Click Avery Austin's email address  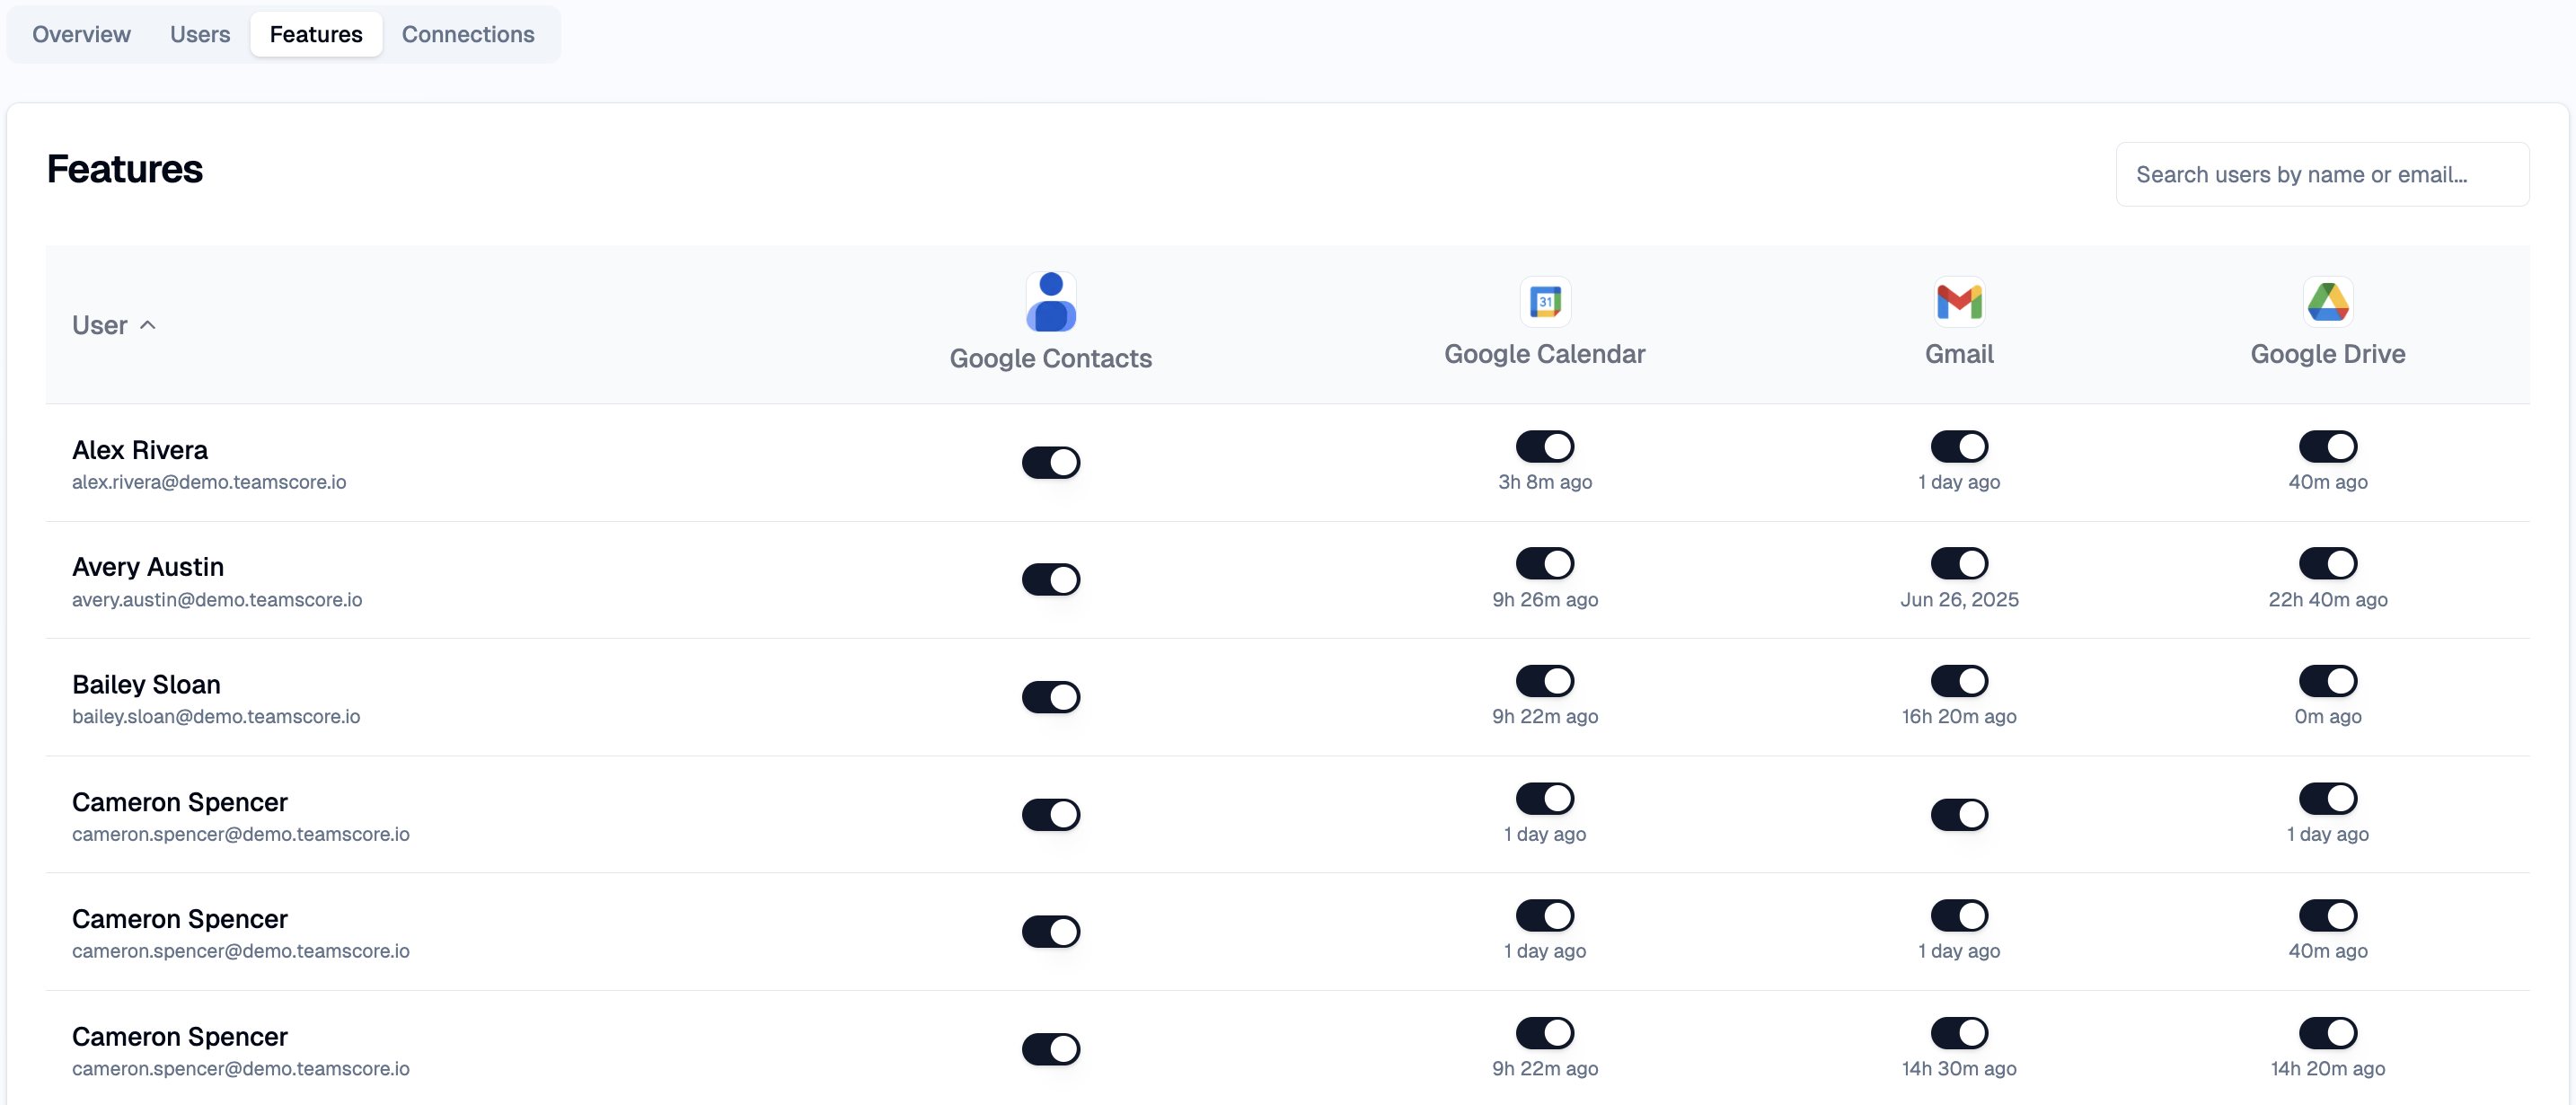click(217, 599)
